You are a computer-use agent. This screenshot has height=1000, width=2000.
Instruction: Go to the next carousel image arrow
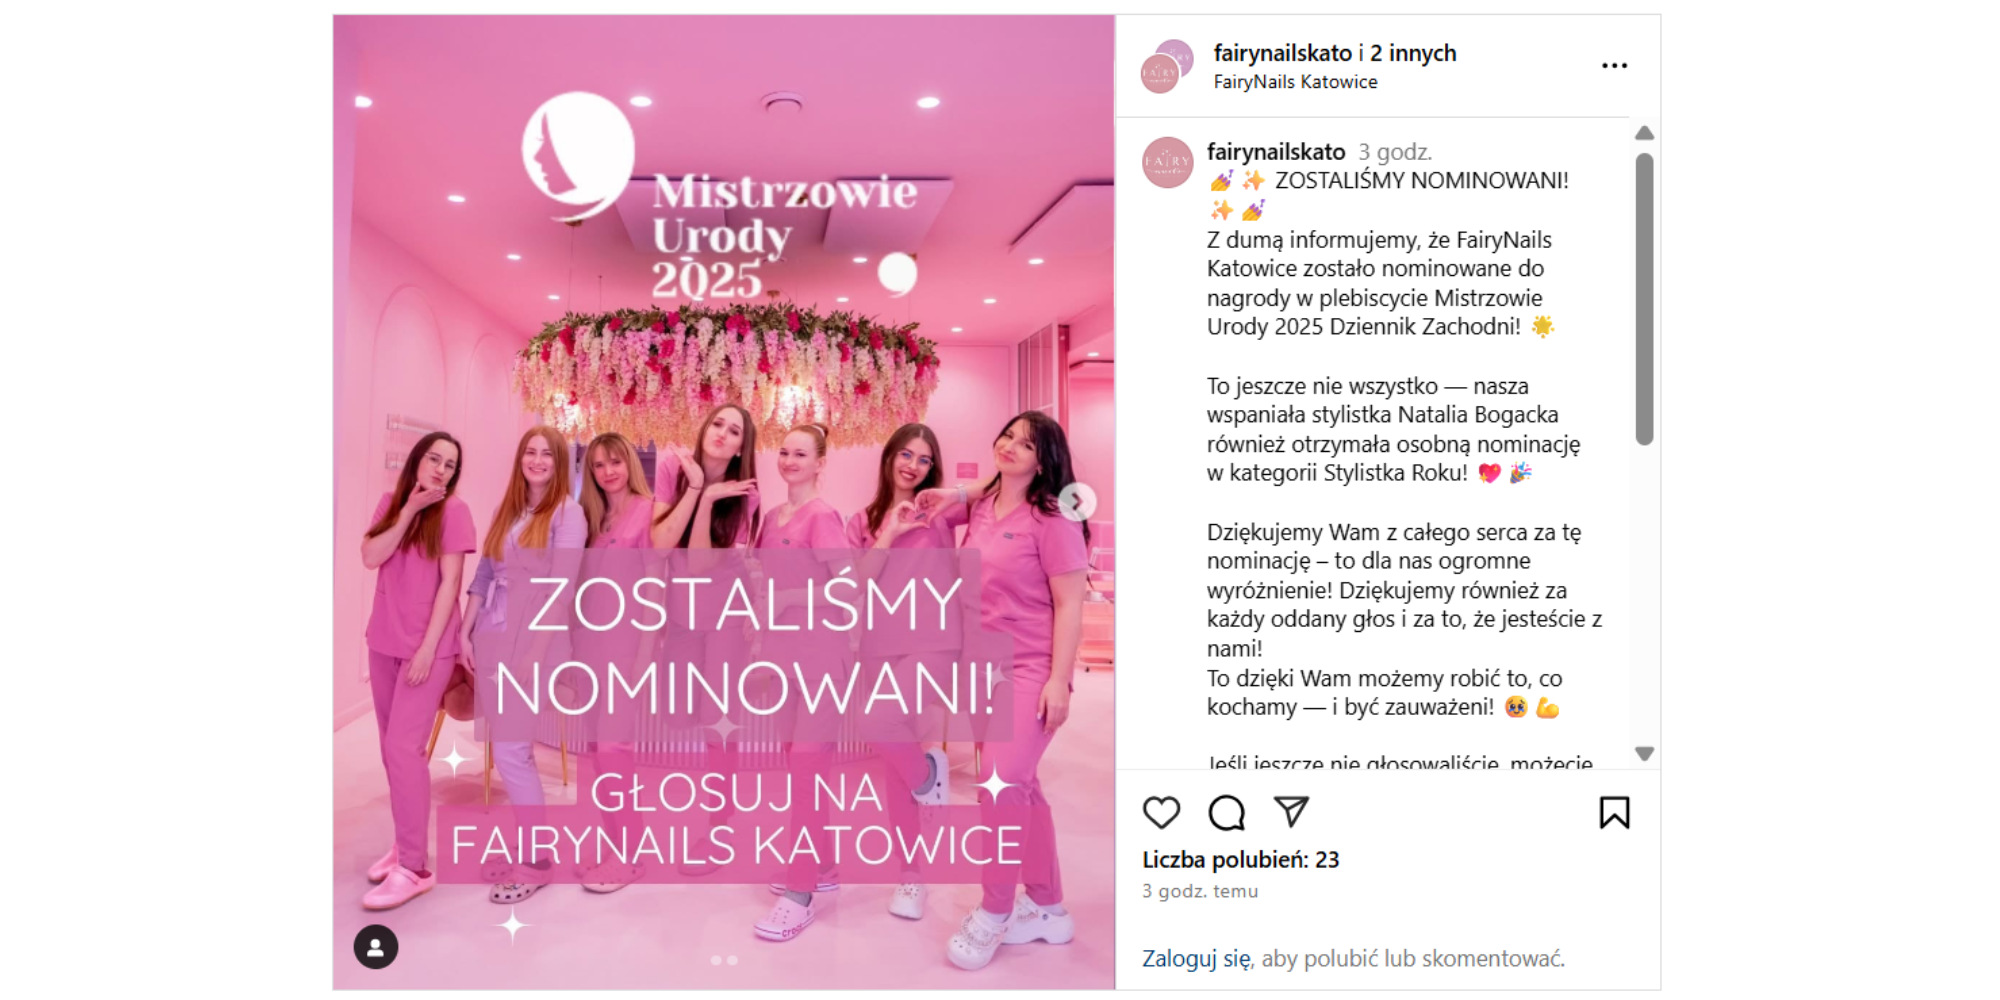pos(1077,502)
